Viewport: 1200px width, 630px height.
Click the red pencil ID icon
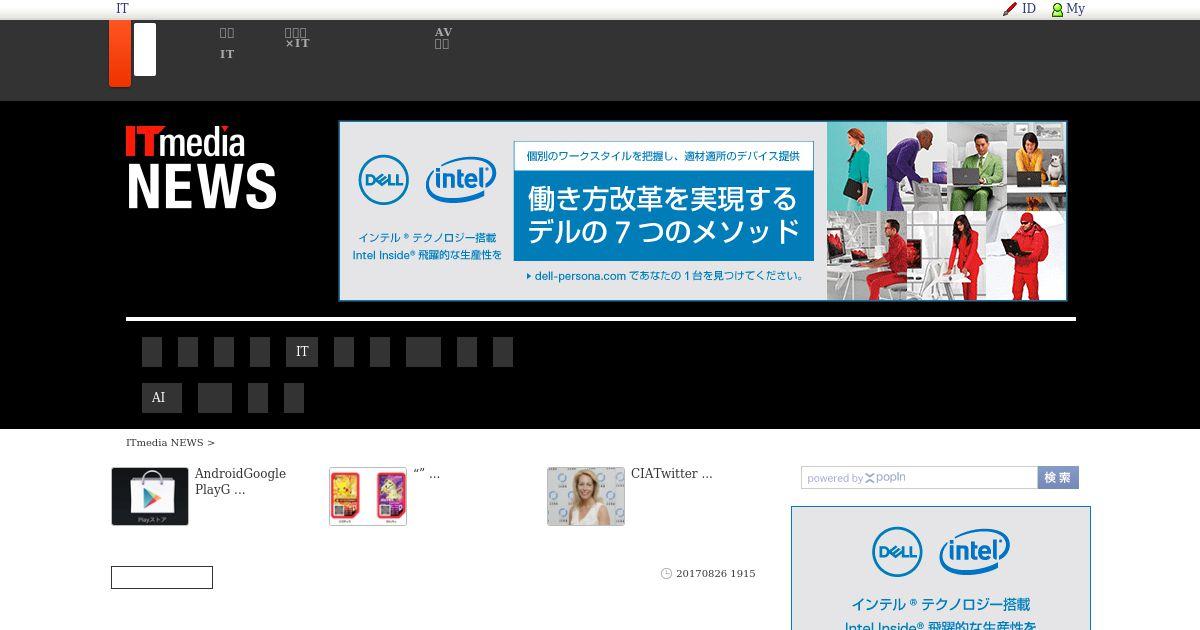click(x=1010, y=9)
